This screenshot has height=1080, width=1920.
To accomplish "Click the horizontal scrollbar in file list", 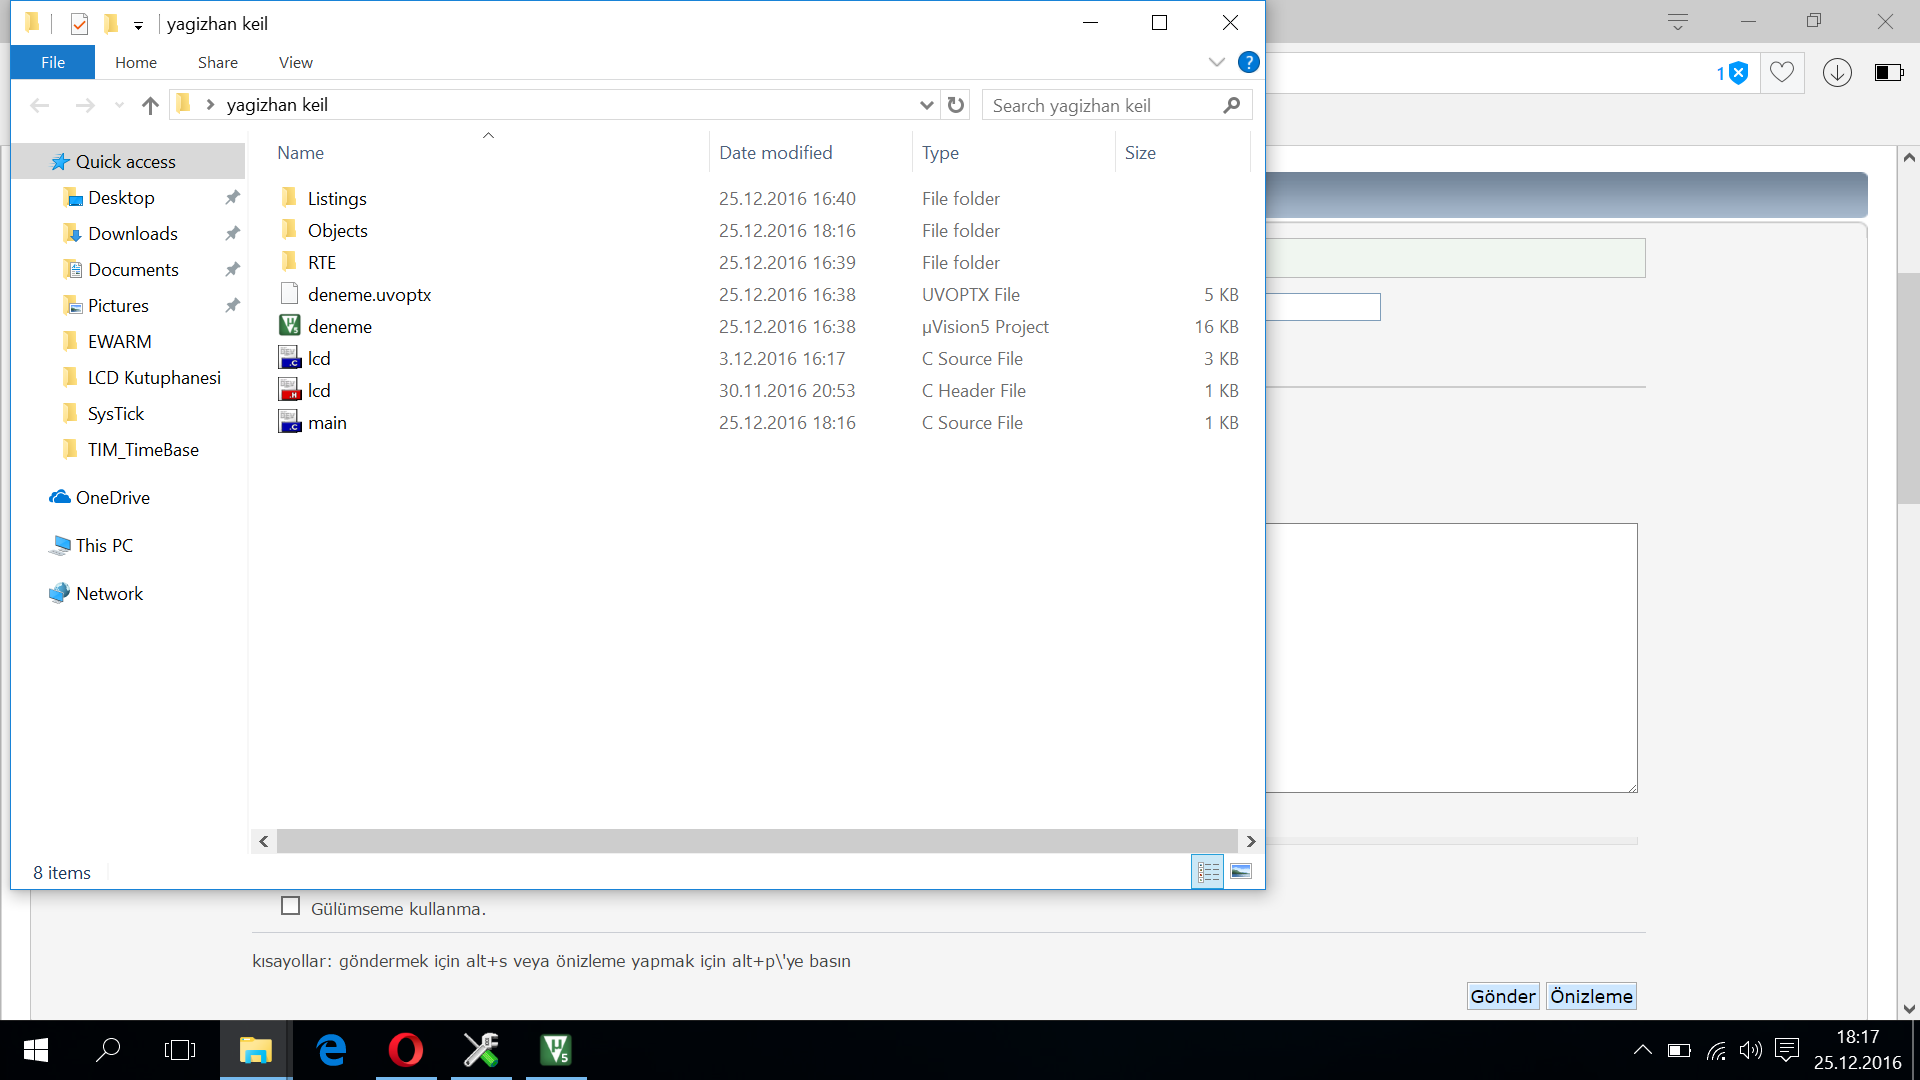I will coord(756,841).
